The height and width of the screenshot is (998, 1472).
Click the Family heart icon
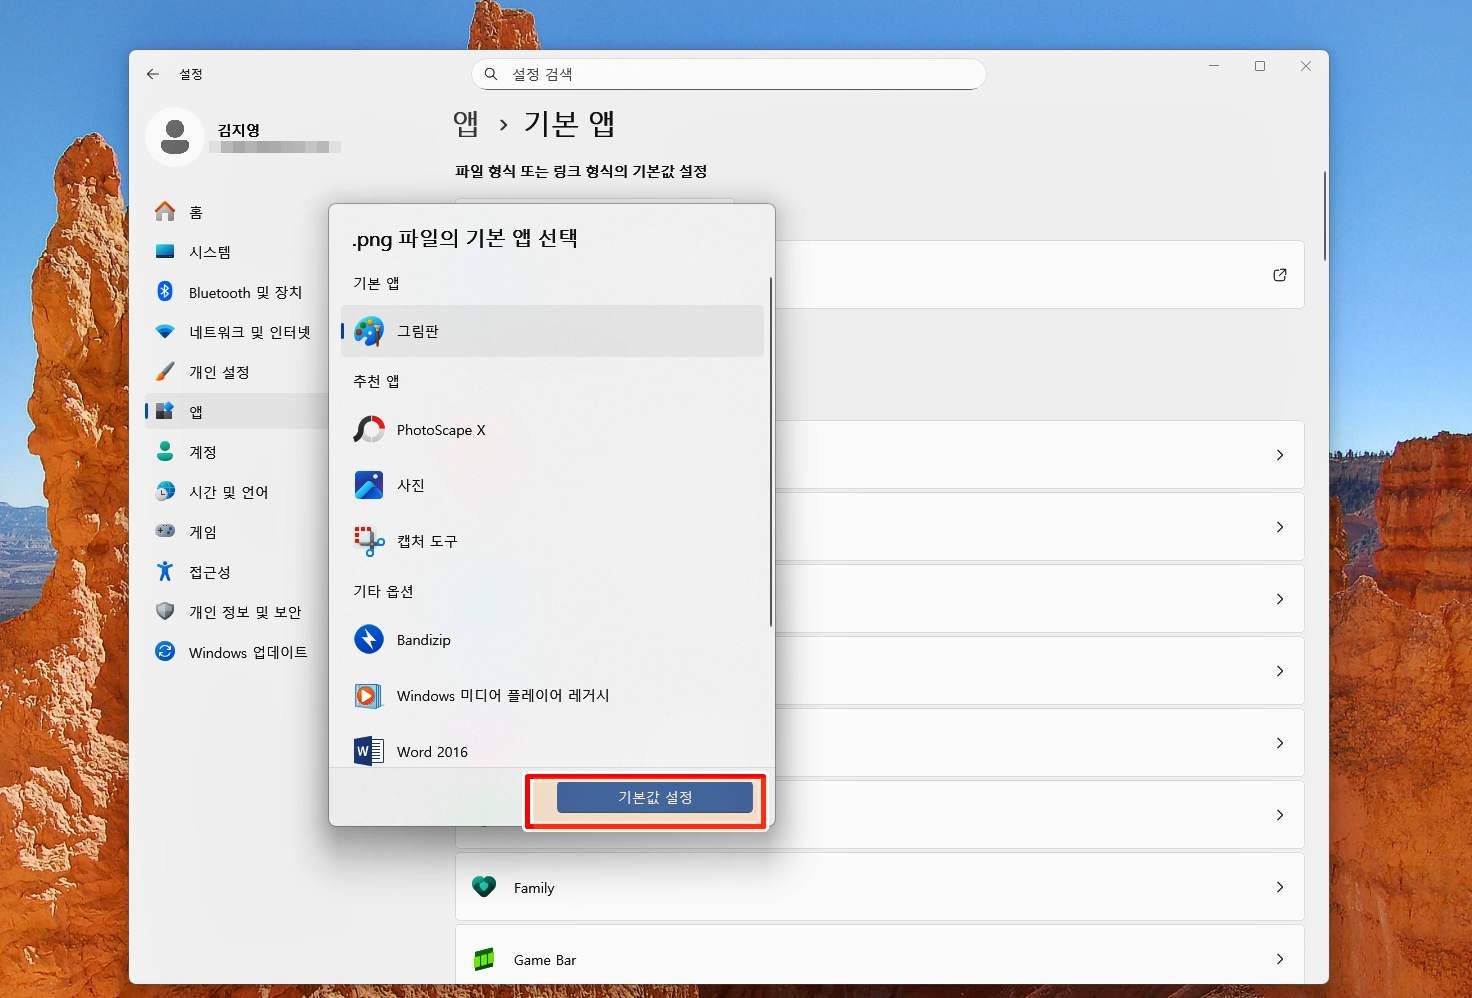[484, 887]
